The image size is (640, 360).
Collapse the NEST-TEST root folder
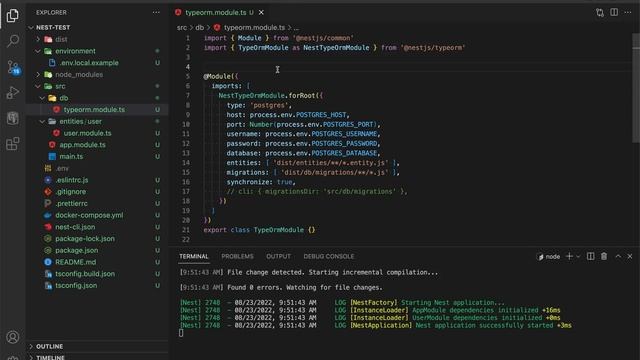tap(31, 27)
